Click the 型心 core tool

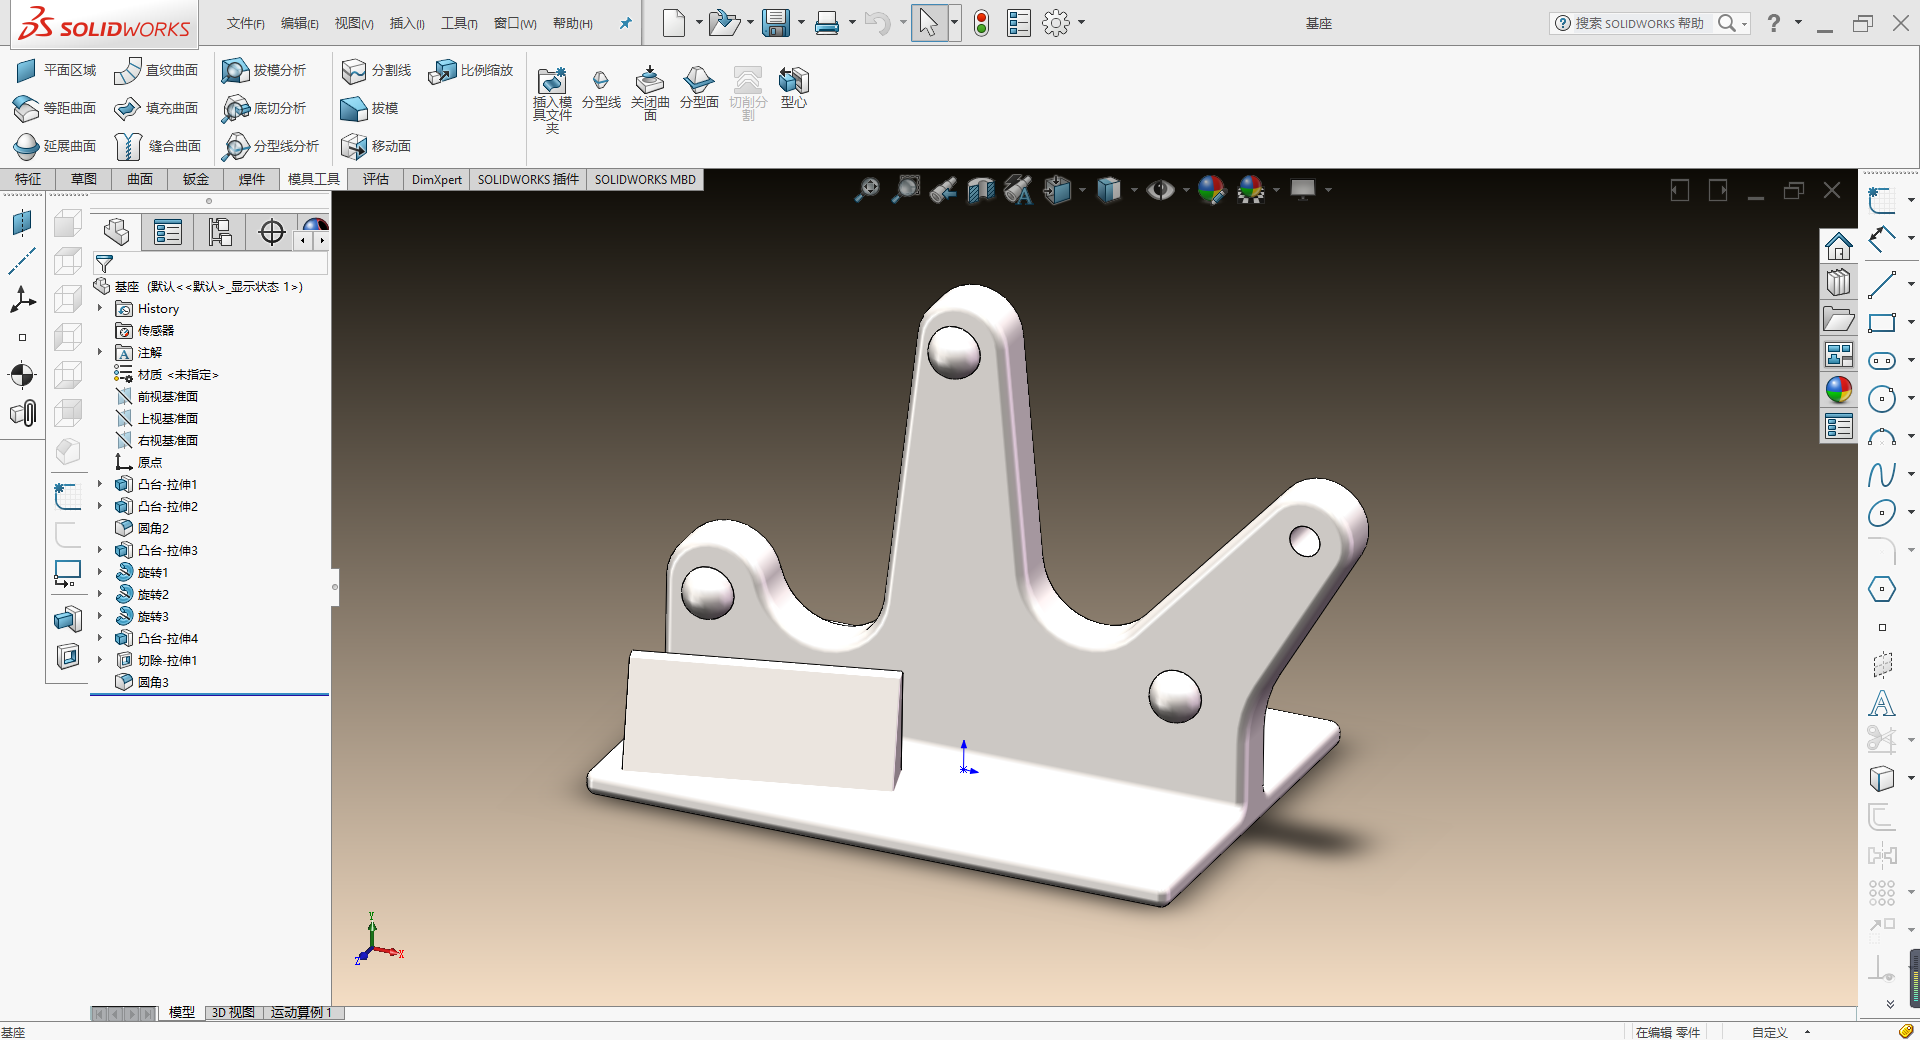794,89
